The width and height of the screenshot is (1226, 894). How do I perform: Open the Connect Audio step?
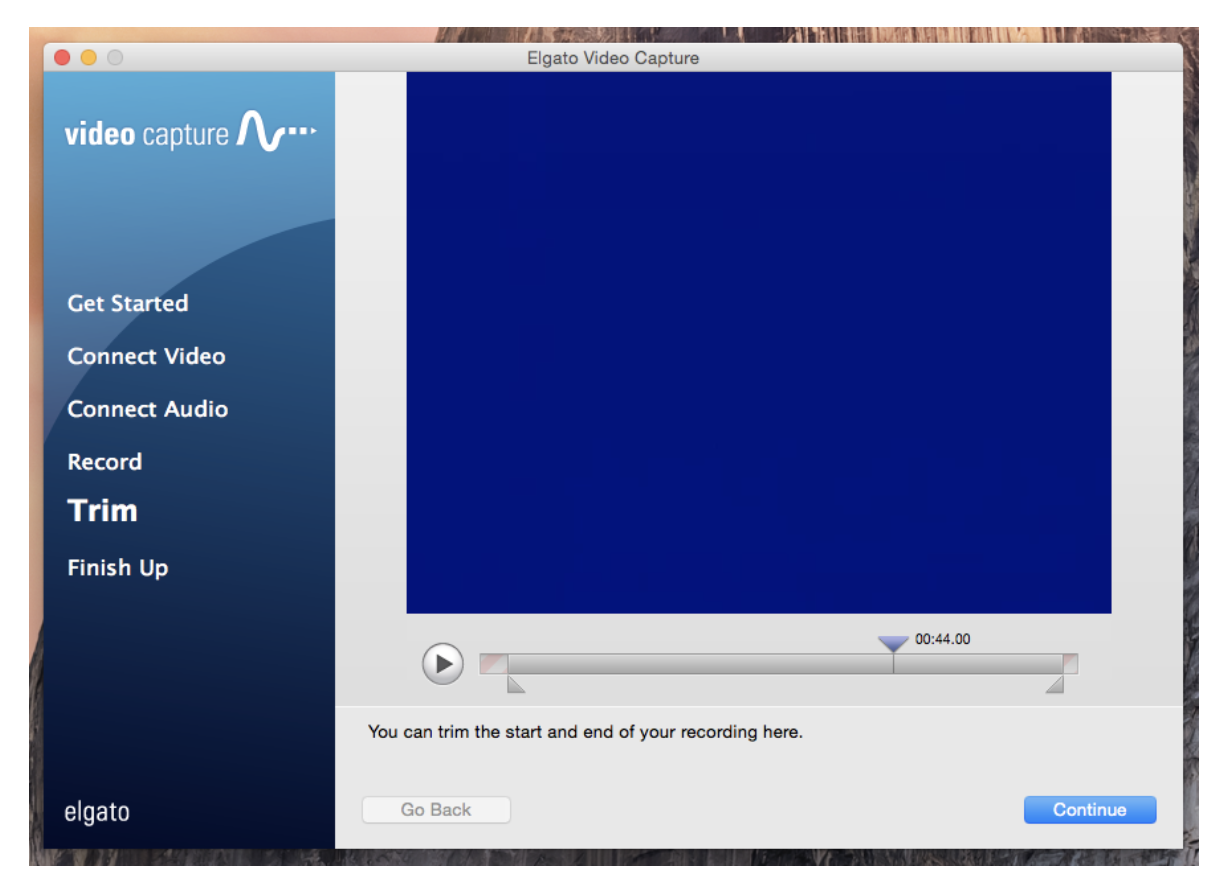click(148, 409)
